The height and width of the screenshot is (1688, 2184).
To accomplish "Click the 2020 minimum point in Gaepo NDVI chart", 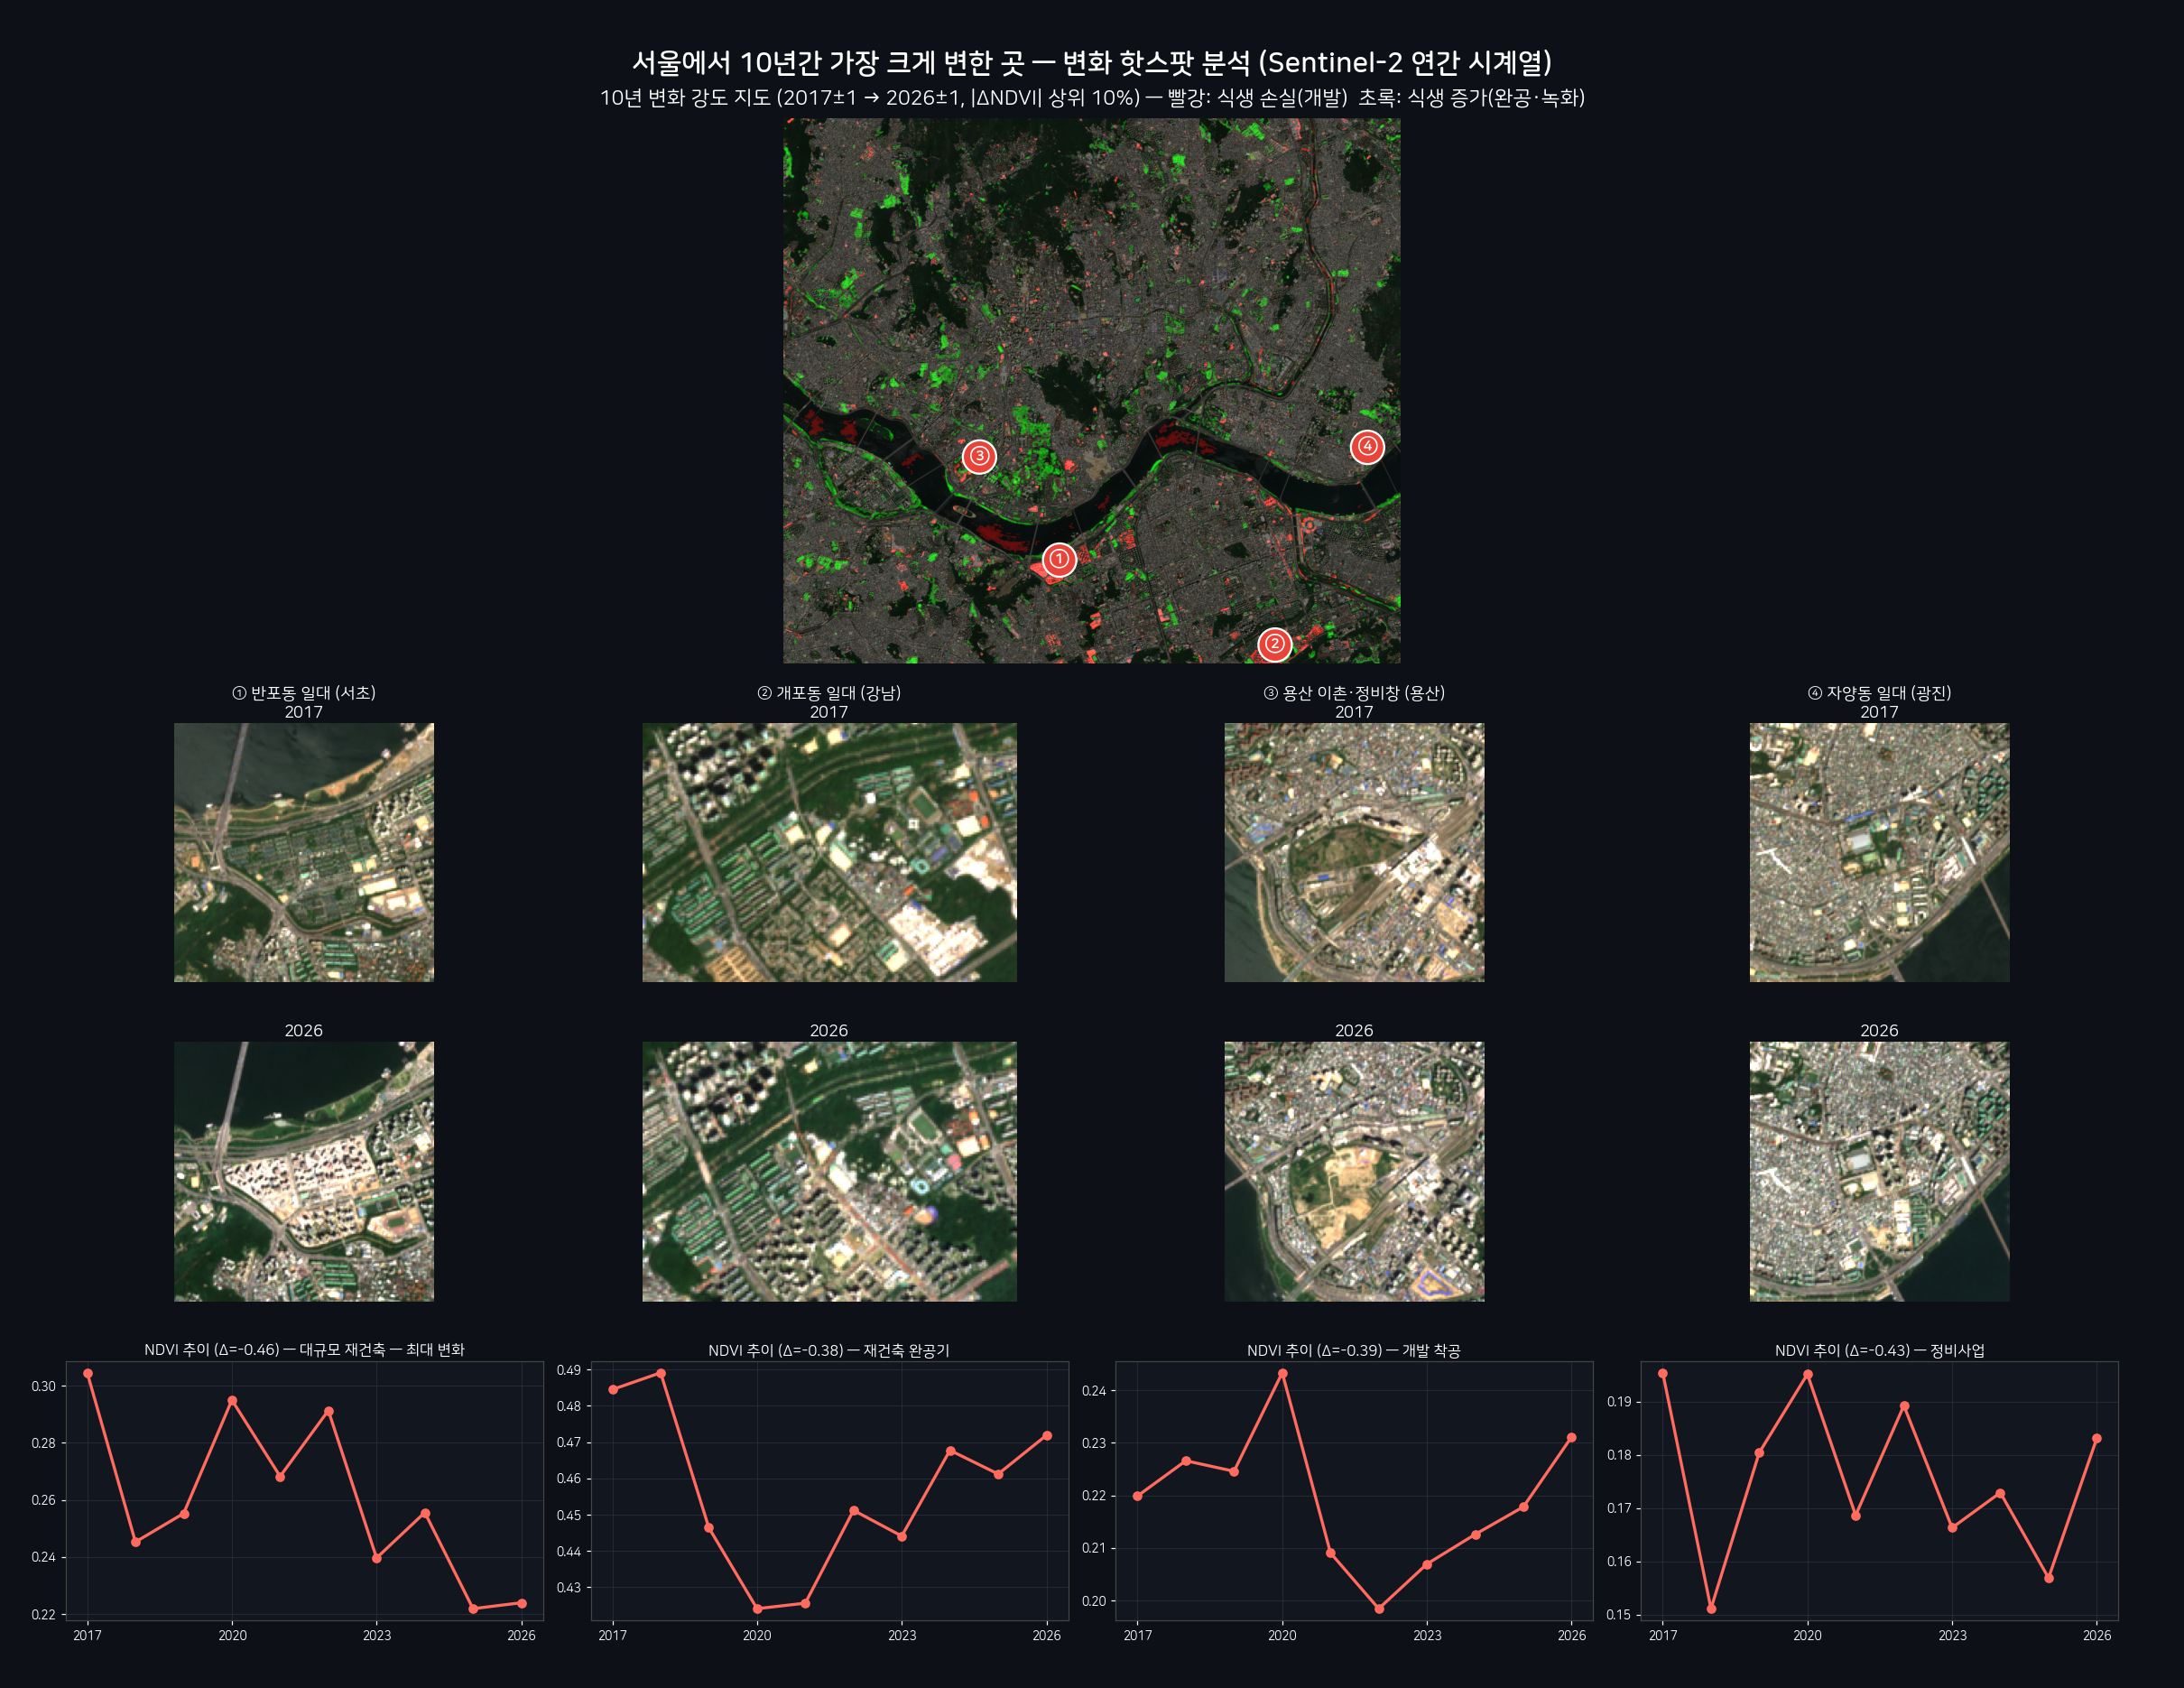I will point(757,1609).
